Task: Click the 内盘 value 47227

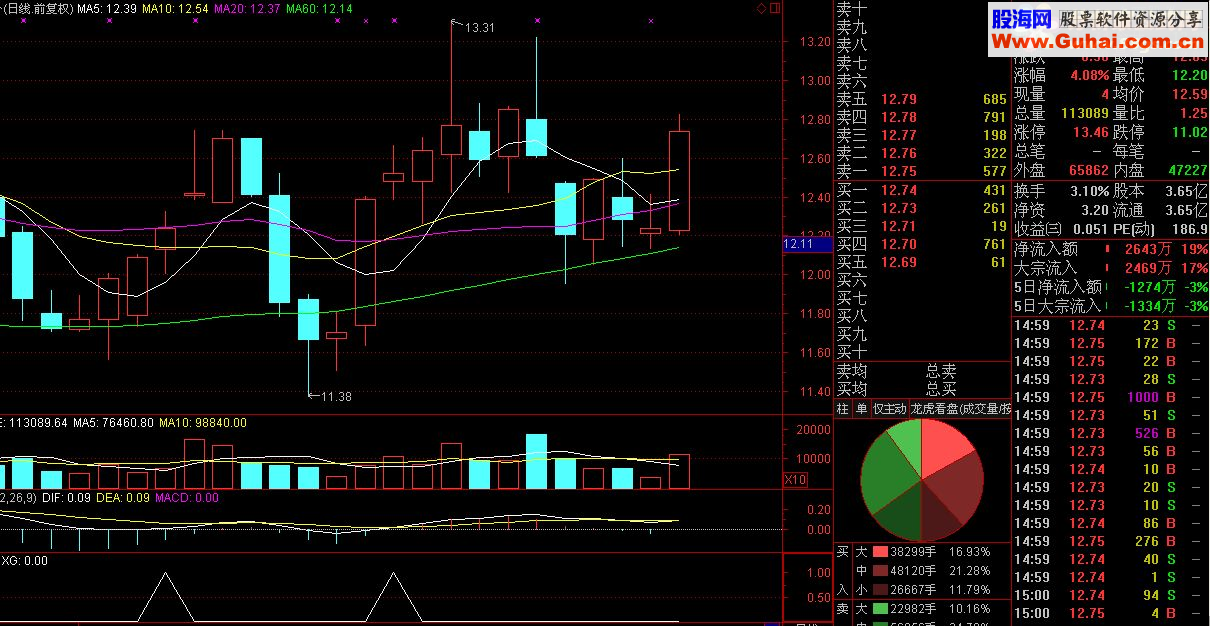Action: [1186, 171]
